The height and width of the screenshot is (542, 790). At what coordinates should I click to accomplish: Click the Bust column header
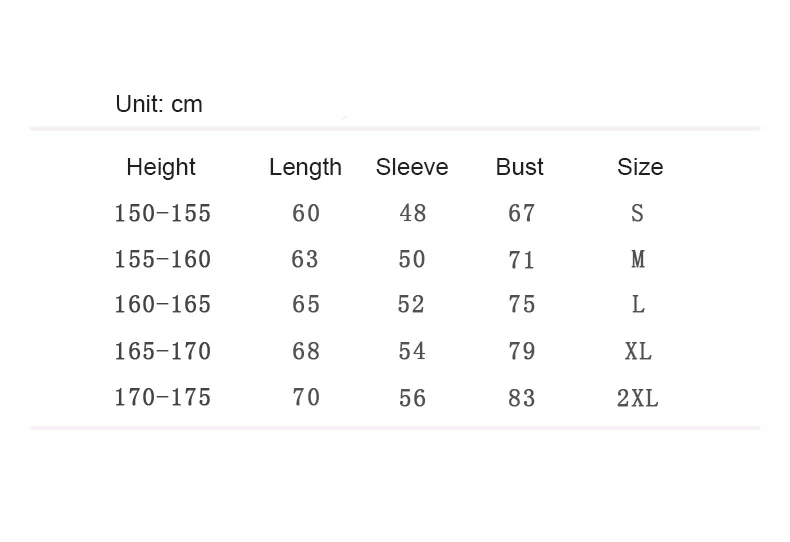pos(519,167)
